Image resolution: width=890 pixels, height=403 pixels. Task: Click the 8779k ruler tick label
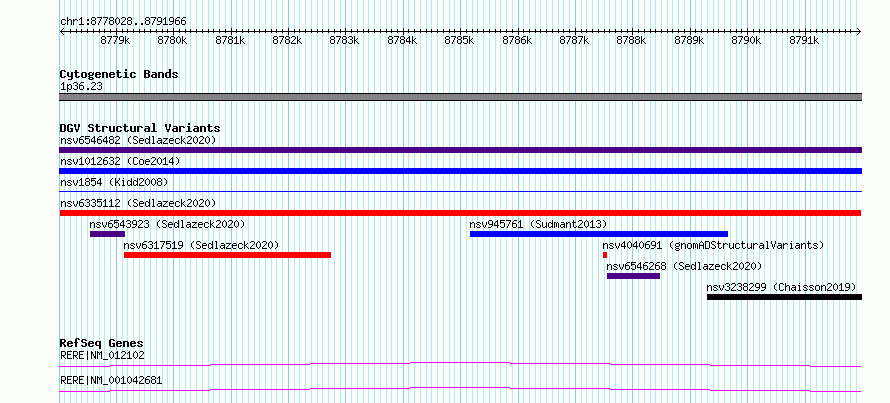115,40
